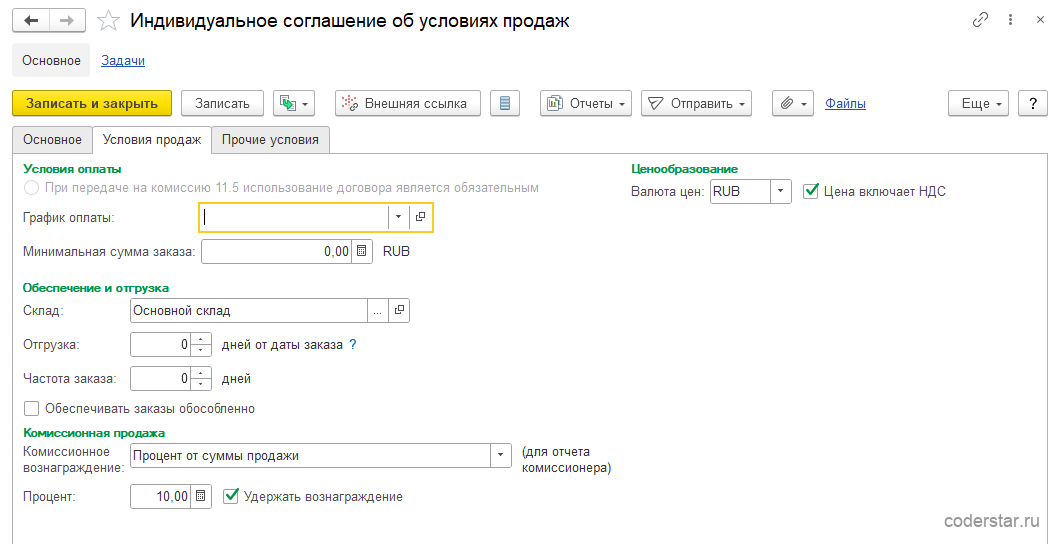Adjust the Отгрузка days spinner
The width and height of the screenshot is (1064, 544).
[201, 345]
